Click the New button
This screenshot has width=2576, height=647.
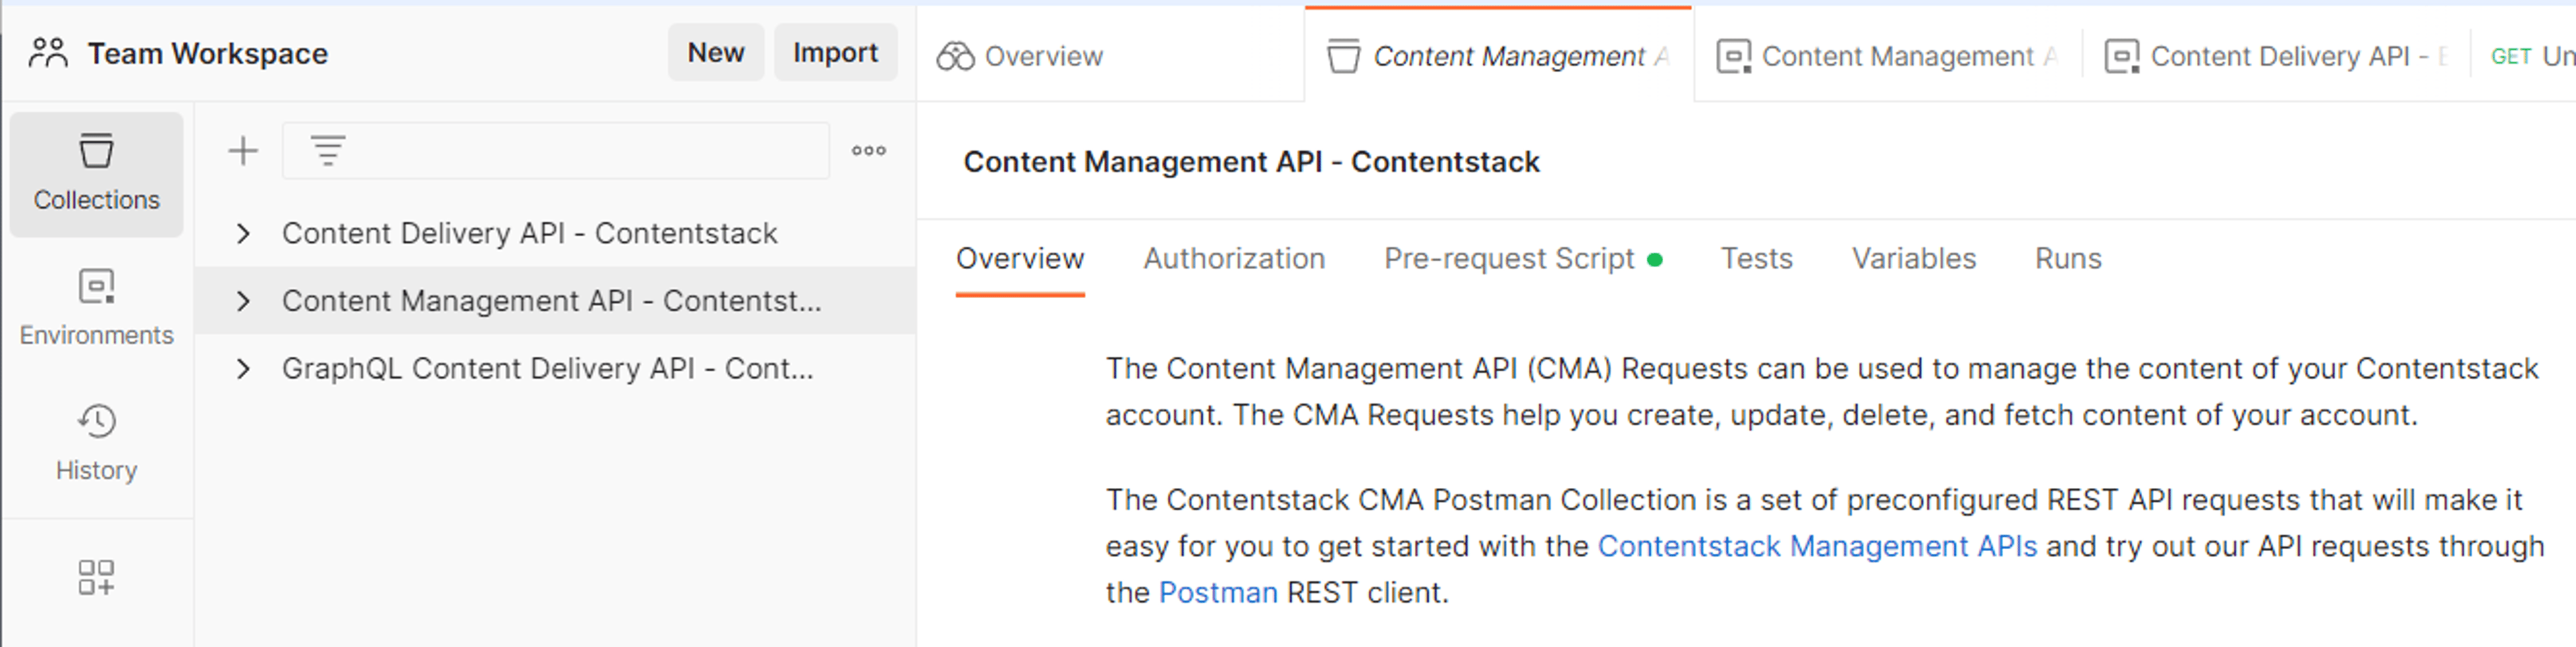(716, 53)
